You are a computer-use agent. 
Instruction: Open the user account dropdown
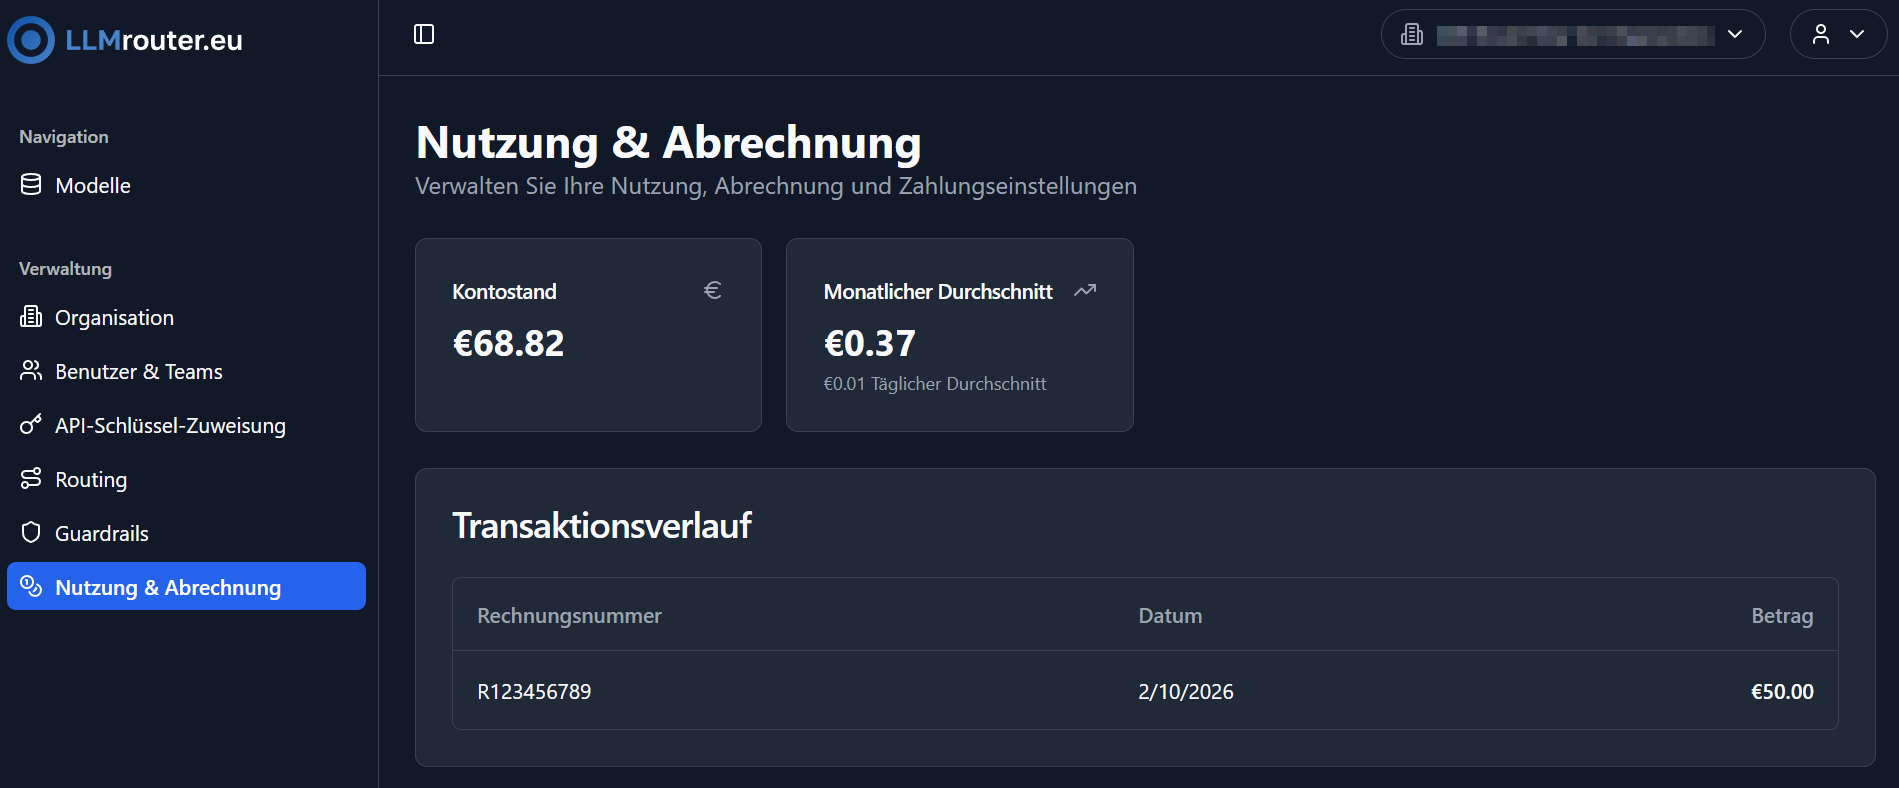pos(1838,34)
